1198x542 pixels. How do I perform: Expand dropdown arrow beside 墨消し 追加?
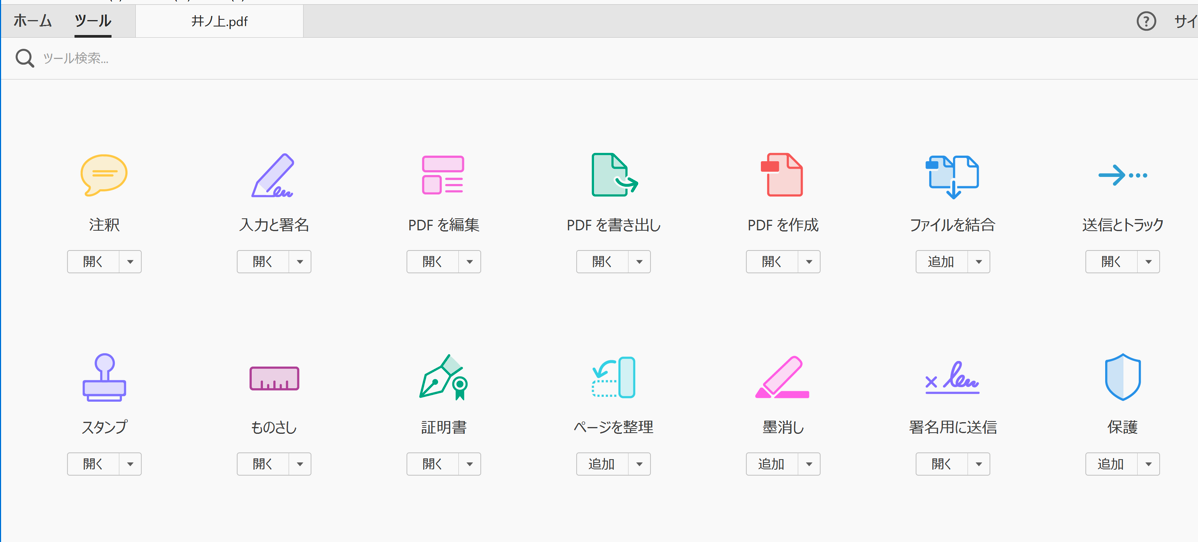point(808,464)
